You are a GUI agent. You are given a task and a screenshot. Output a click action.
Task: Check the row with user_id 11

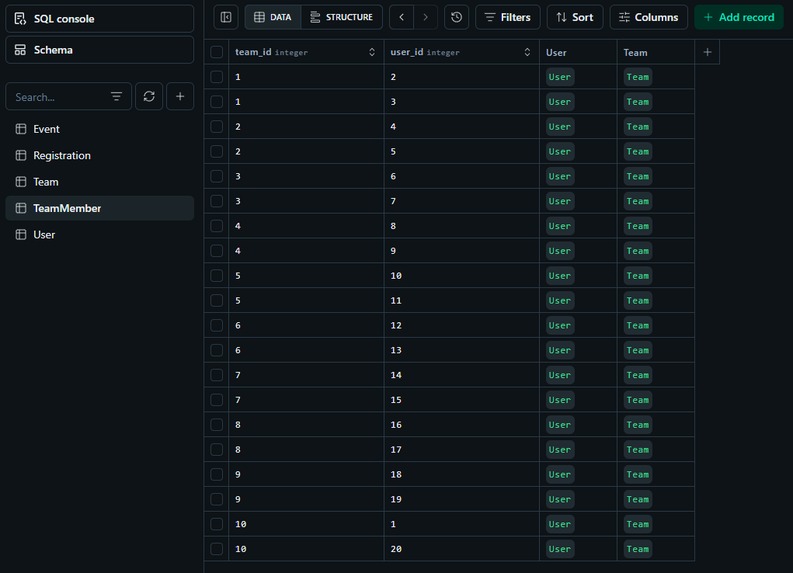pyautogui.click(x=216, y=300)
